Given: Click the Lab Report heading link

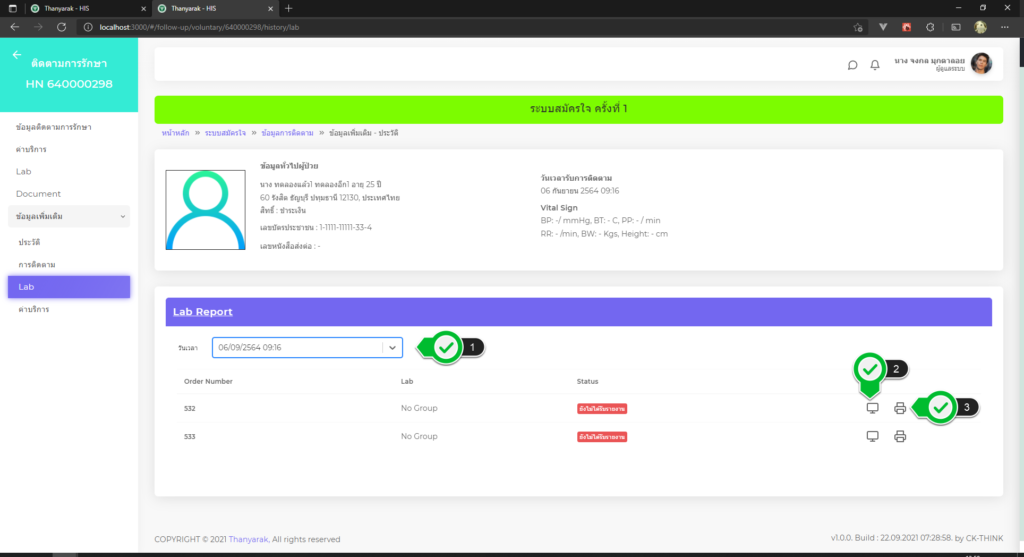Looking at the screenshot, I should pyautogui.click(x=202, y=312).
